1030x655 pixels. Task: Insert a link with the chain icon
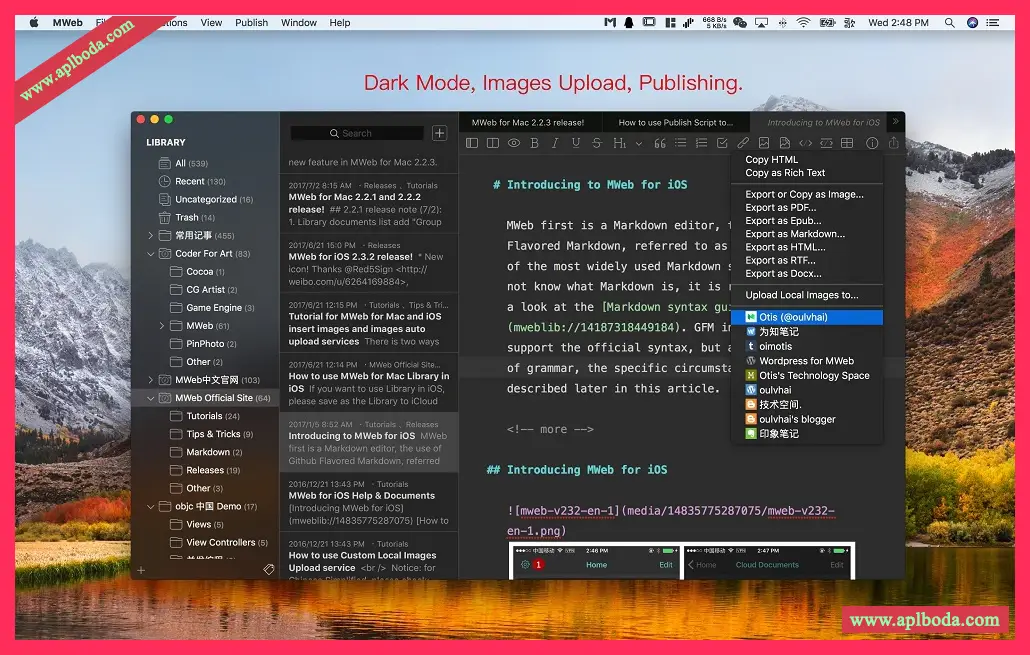(x=743, y=144)
